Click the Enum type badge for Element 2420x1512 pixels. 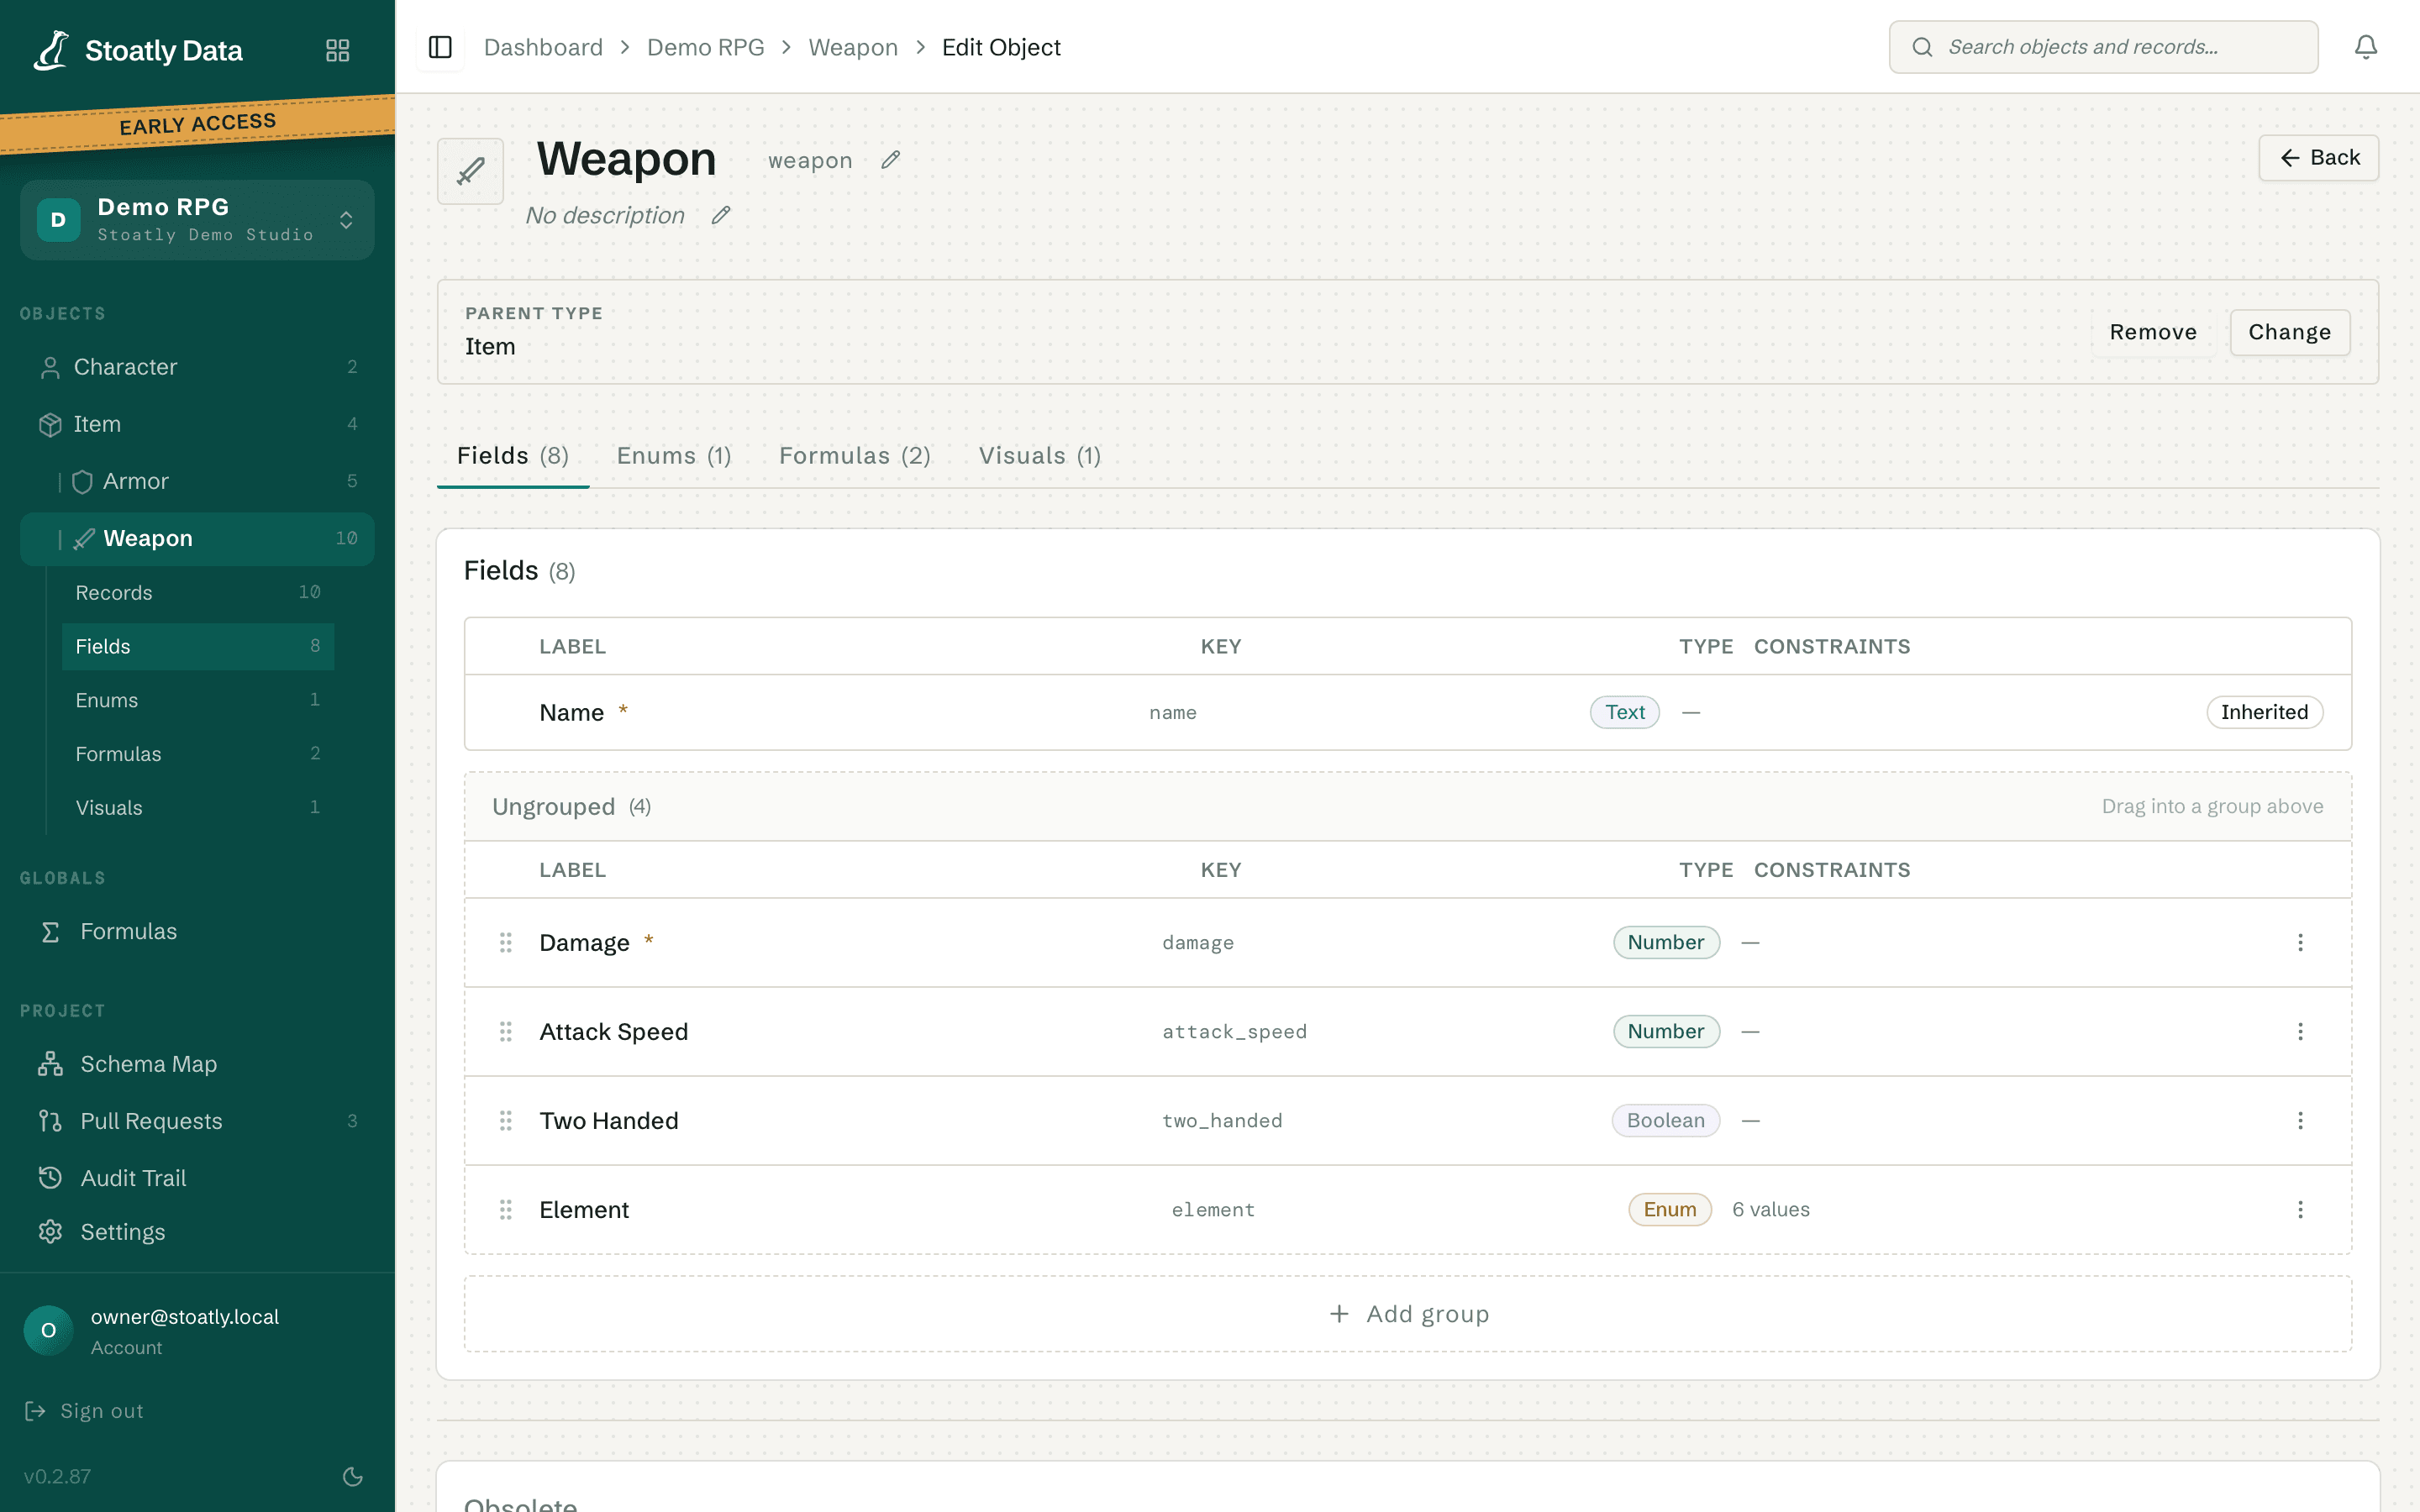1669,1209
